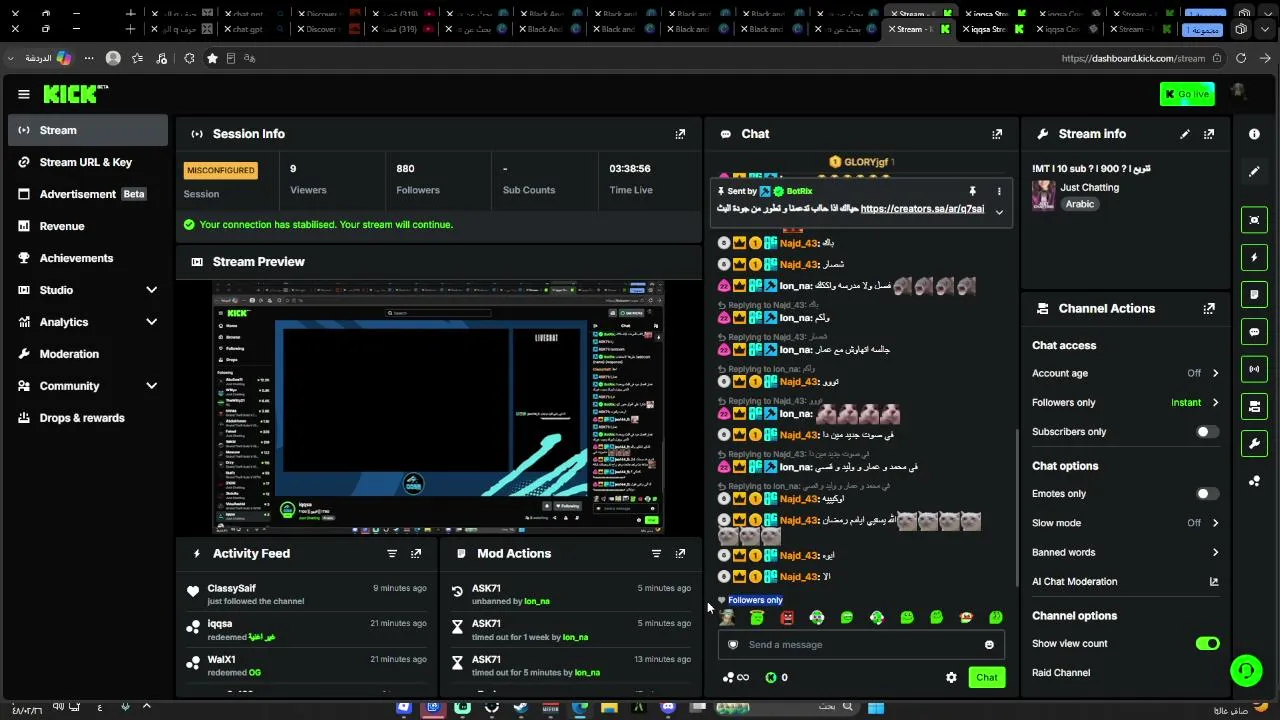Click the green Chat send button
1280x720 pixels.
(x=987, y=678)
